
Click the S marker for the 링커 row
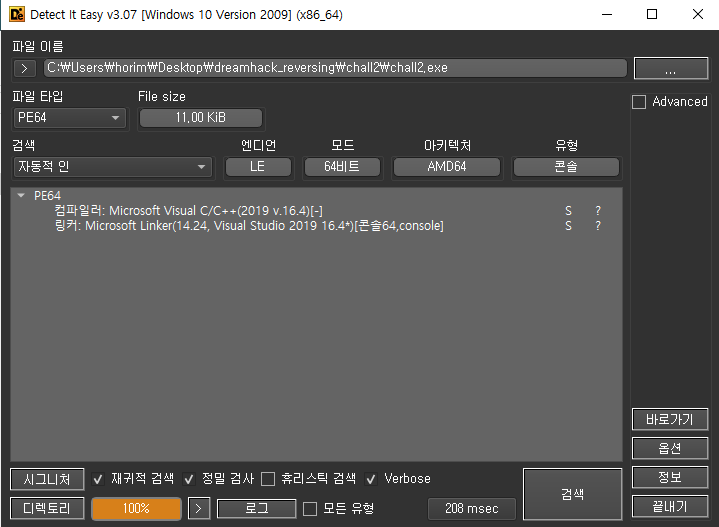[x=568, y=226]
